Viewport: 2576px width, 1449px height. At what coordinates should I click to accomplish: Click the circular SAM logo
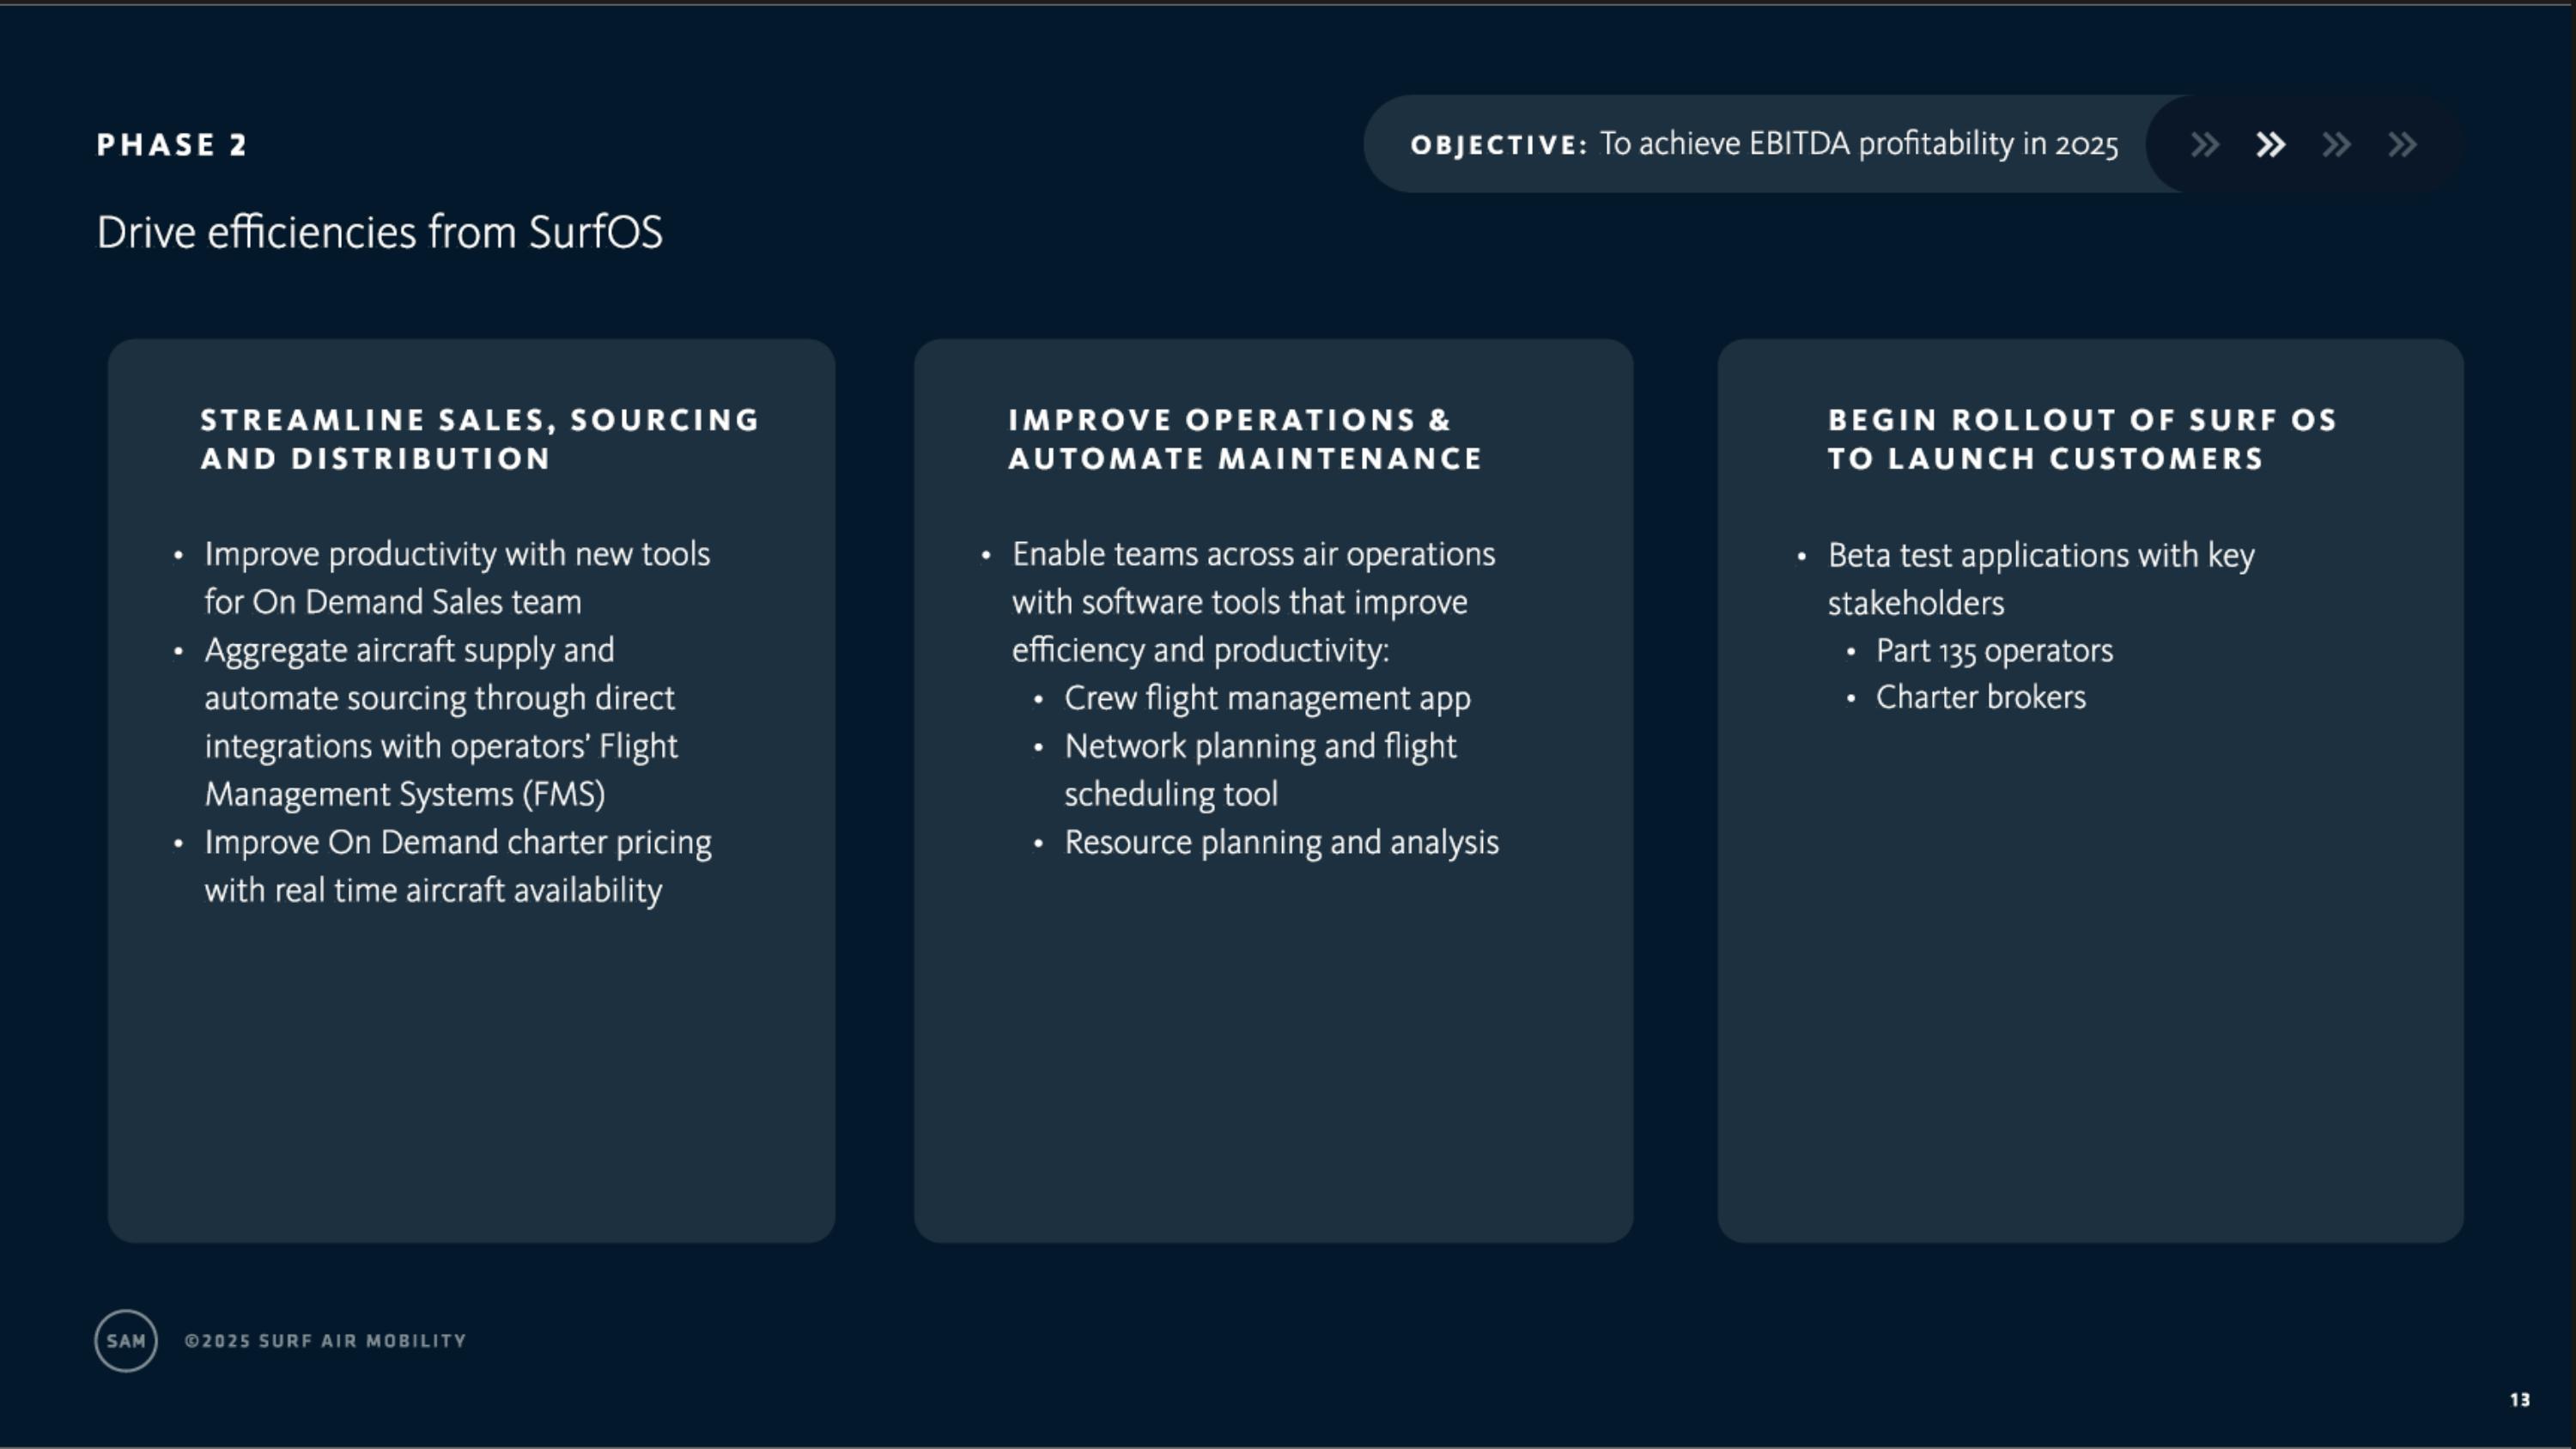[x=126, y=1341]
